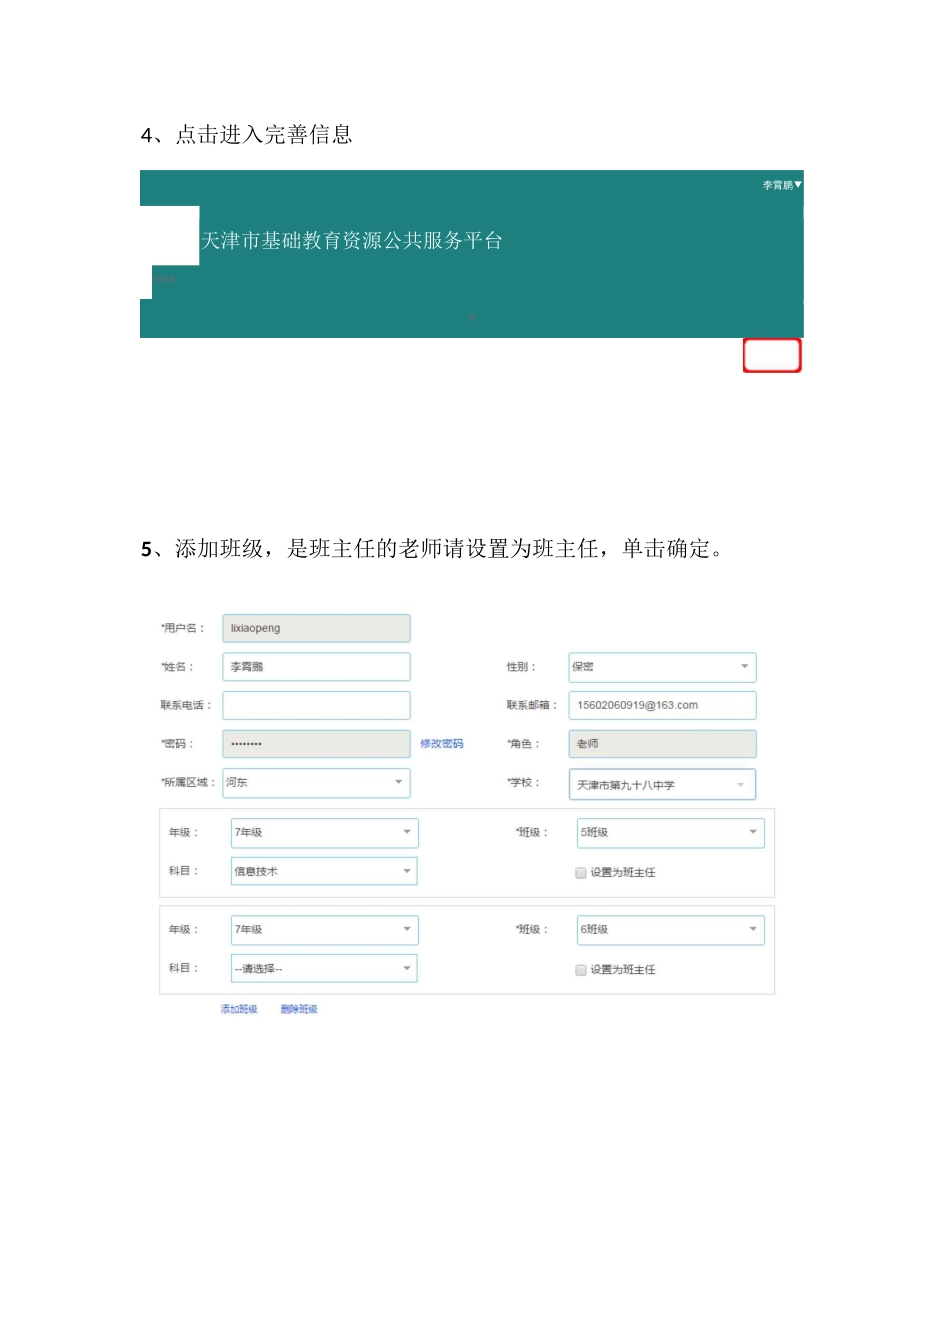Viewport: 950px width, 1344px height.
Task: Check 设置为班主任 for 6班级
Action: point(581,970)
